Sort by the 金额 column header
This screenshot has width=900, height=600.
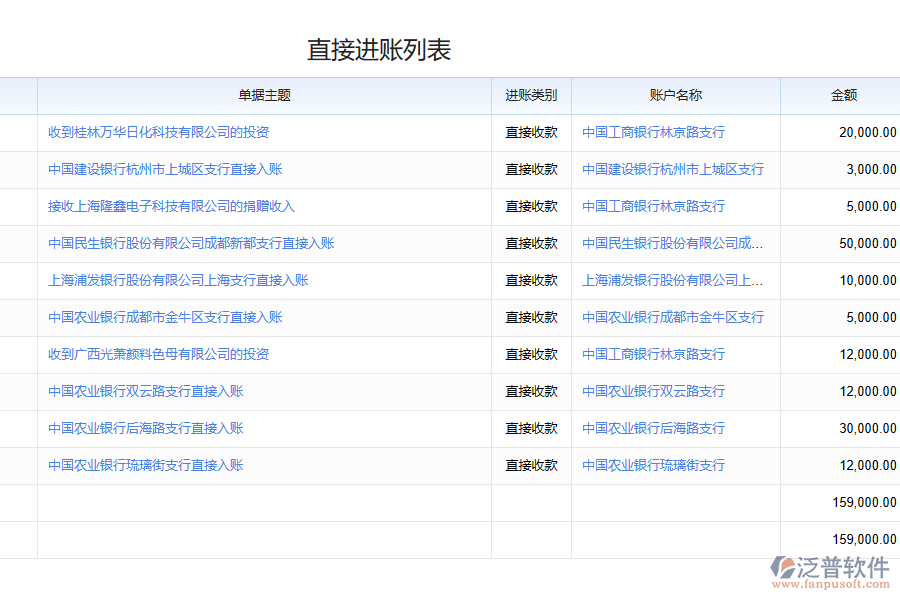point(846,95)
